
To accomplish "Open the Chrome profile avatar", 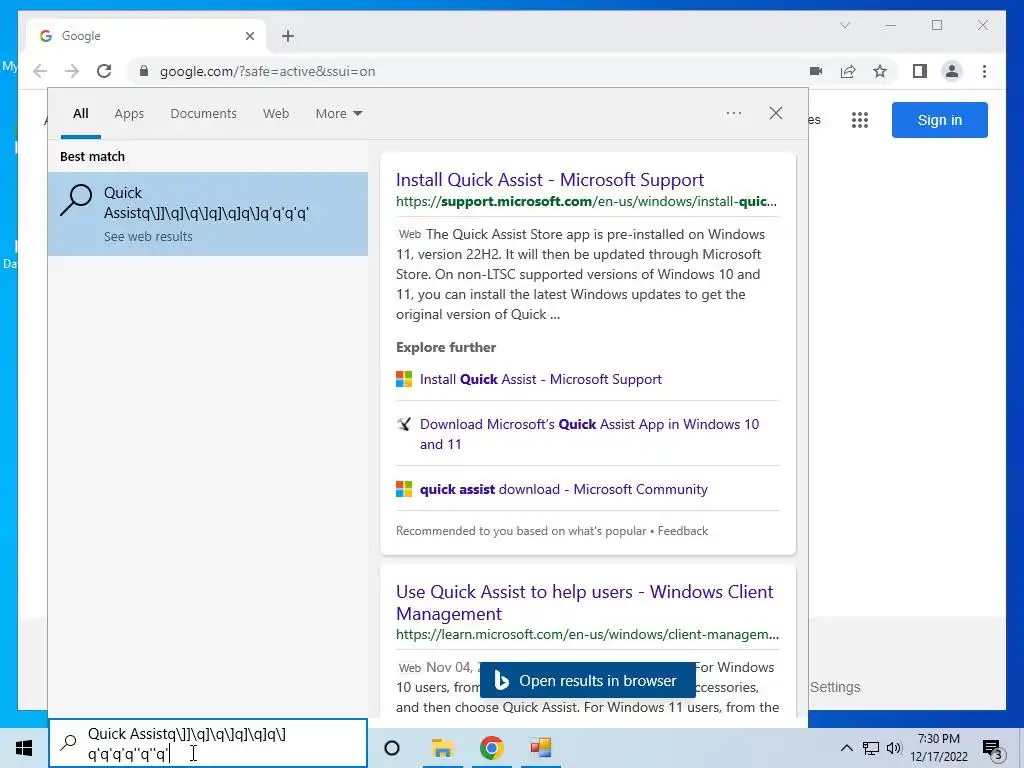I will [952, 71].
